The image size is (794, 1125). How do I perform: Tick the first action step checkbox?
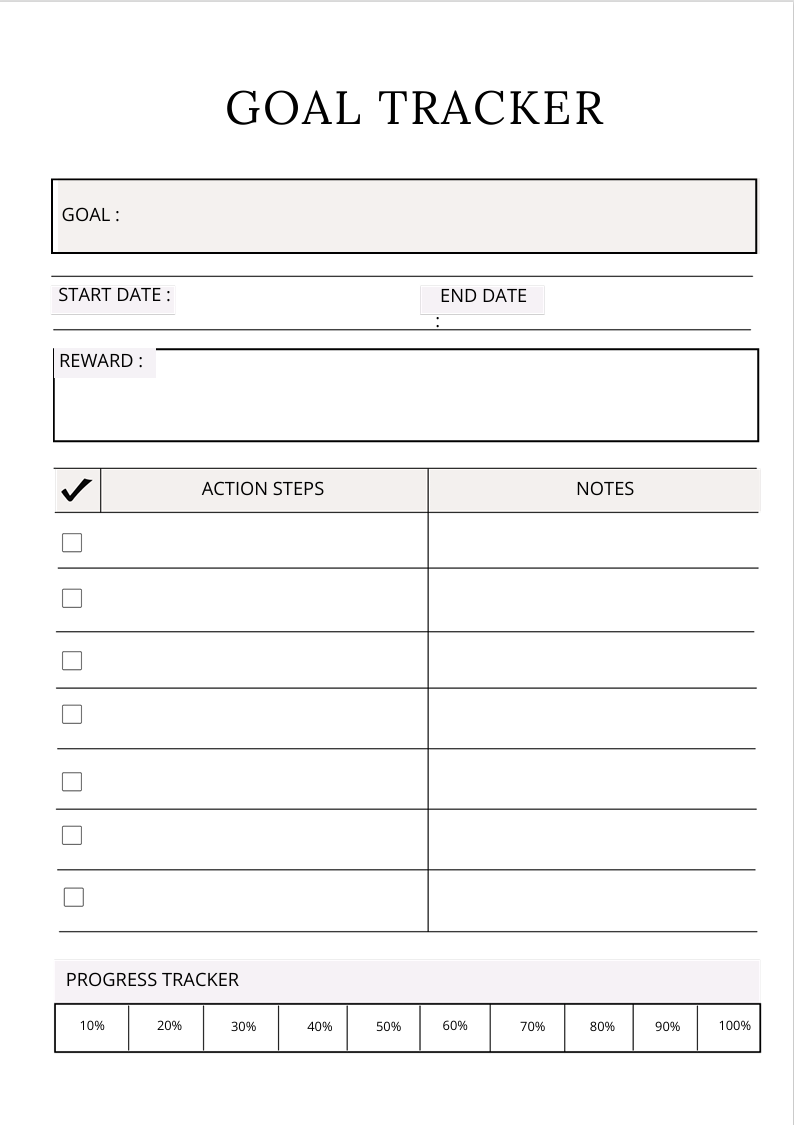click(72, 543)
